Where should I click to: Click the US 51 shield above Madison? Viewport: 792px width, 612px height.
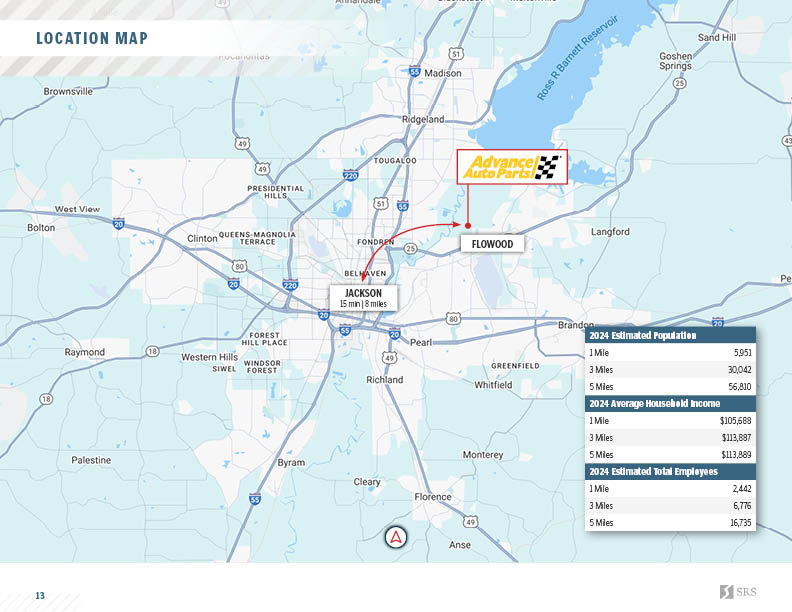click(x=456, y=54)
